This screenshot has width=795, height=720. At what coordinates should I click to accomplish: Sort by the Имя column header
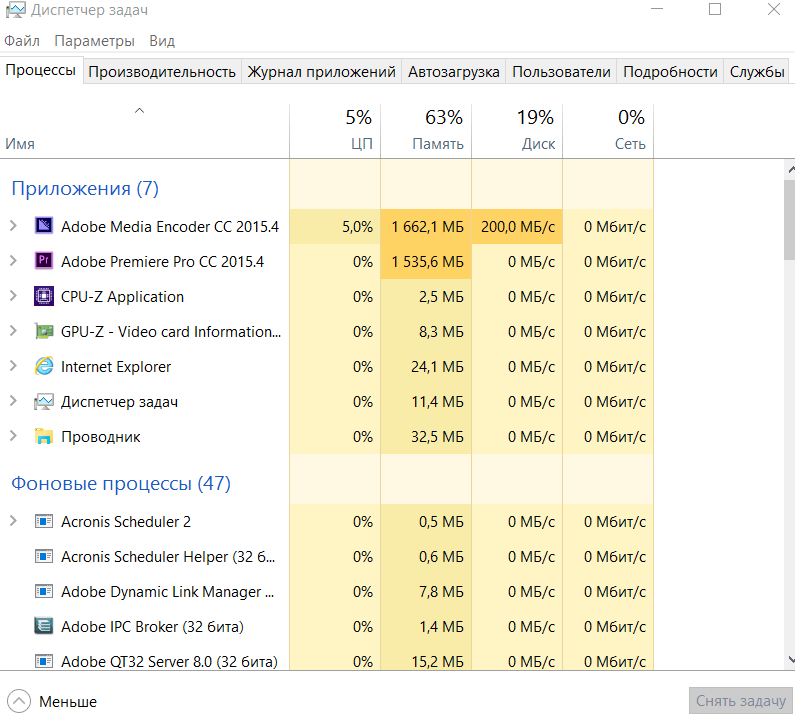[x=144, y=131]
